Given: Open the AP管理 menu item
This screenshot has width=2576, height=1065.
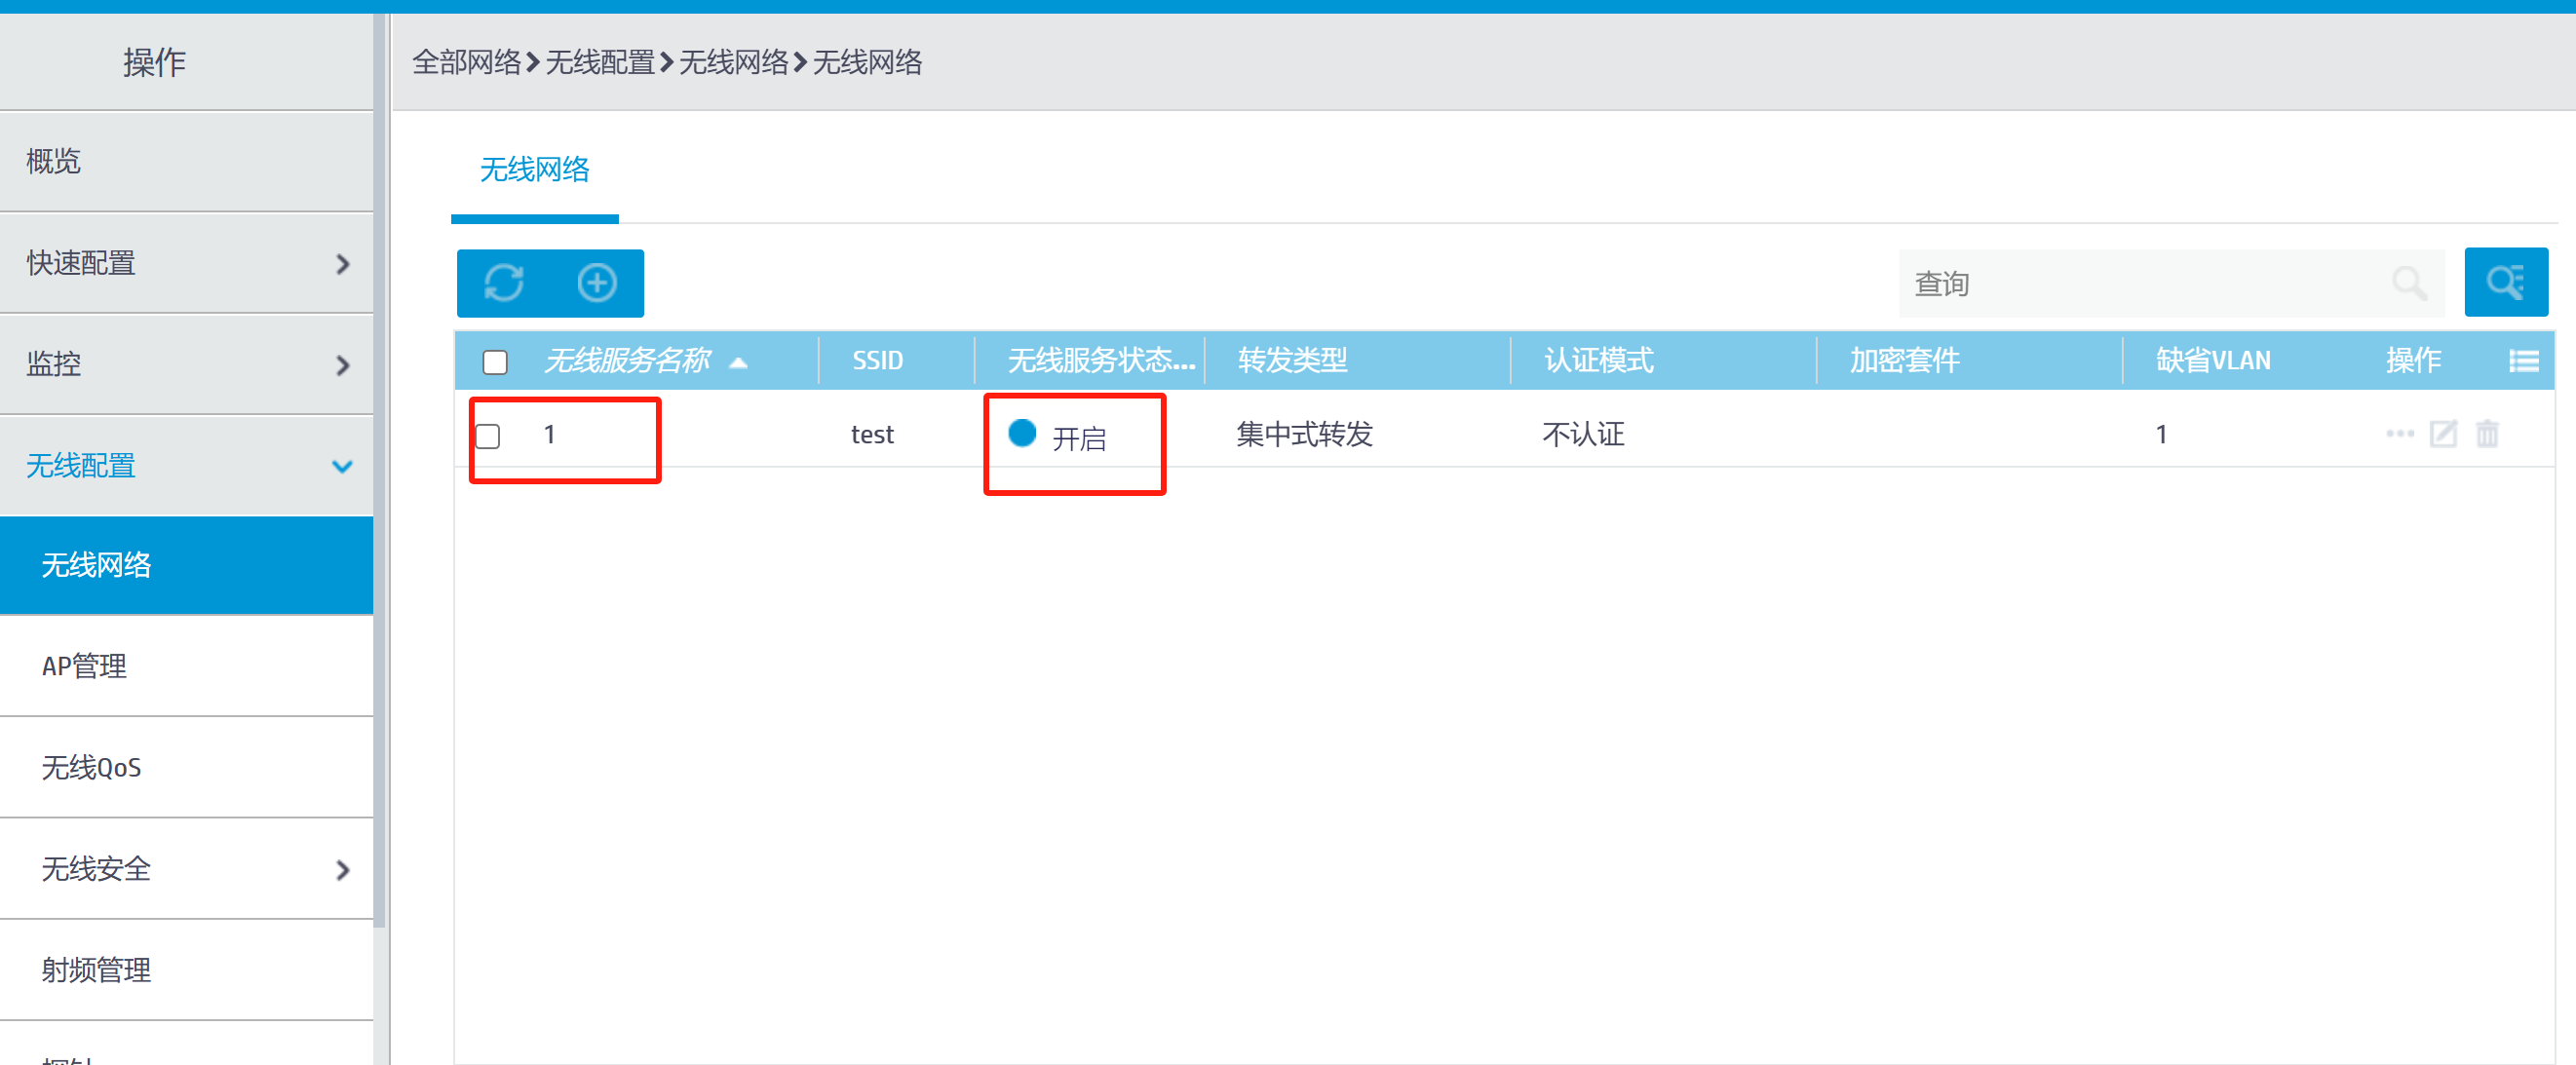Looking at the screenshot, I should (x=85, y=666).
